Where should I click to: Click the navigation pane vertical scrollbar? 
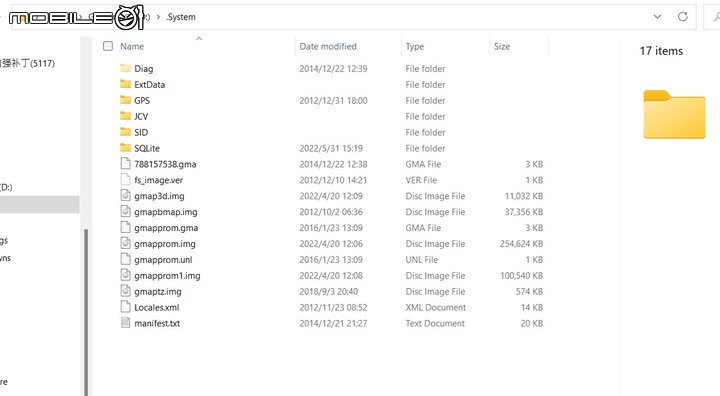tap(86, 312)
